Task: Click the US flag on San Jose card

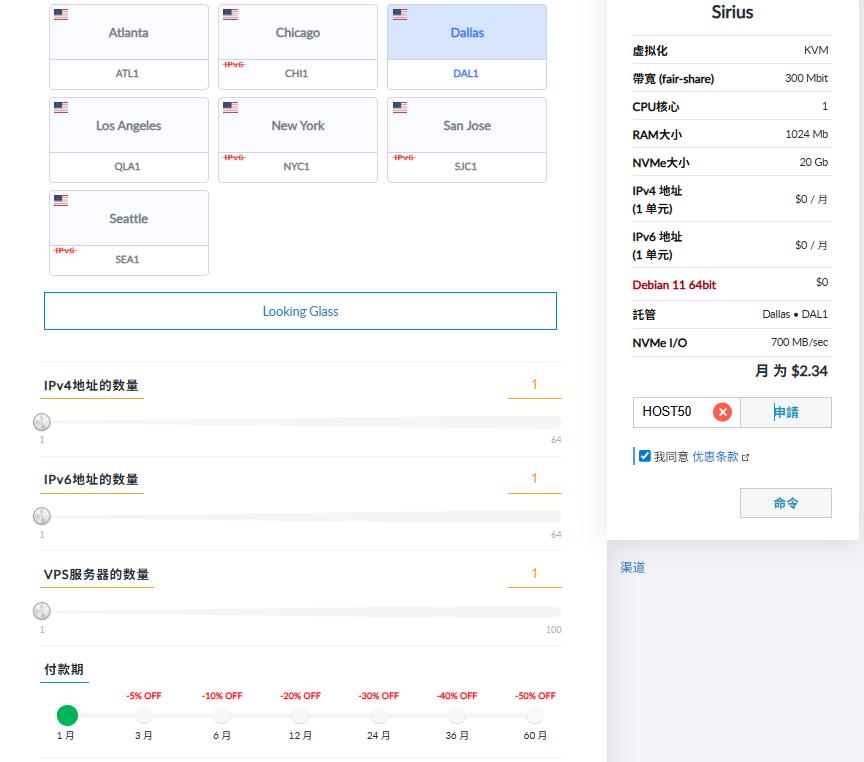Action: click(400, 108)
